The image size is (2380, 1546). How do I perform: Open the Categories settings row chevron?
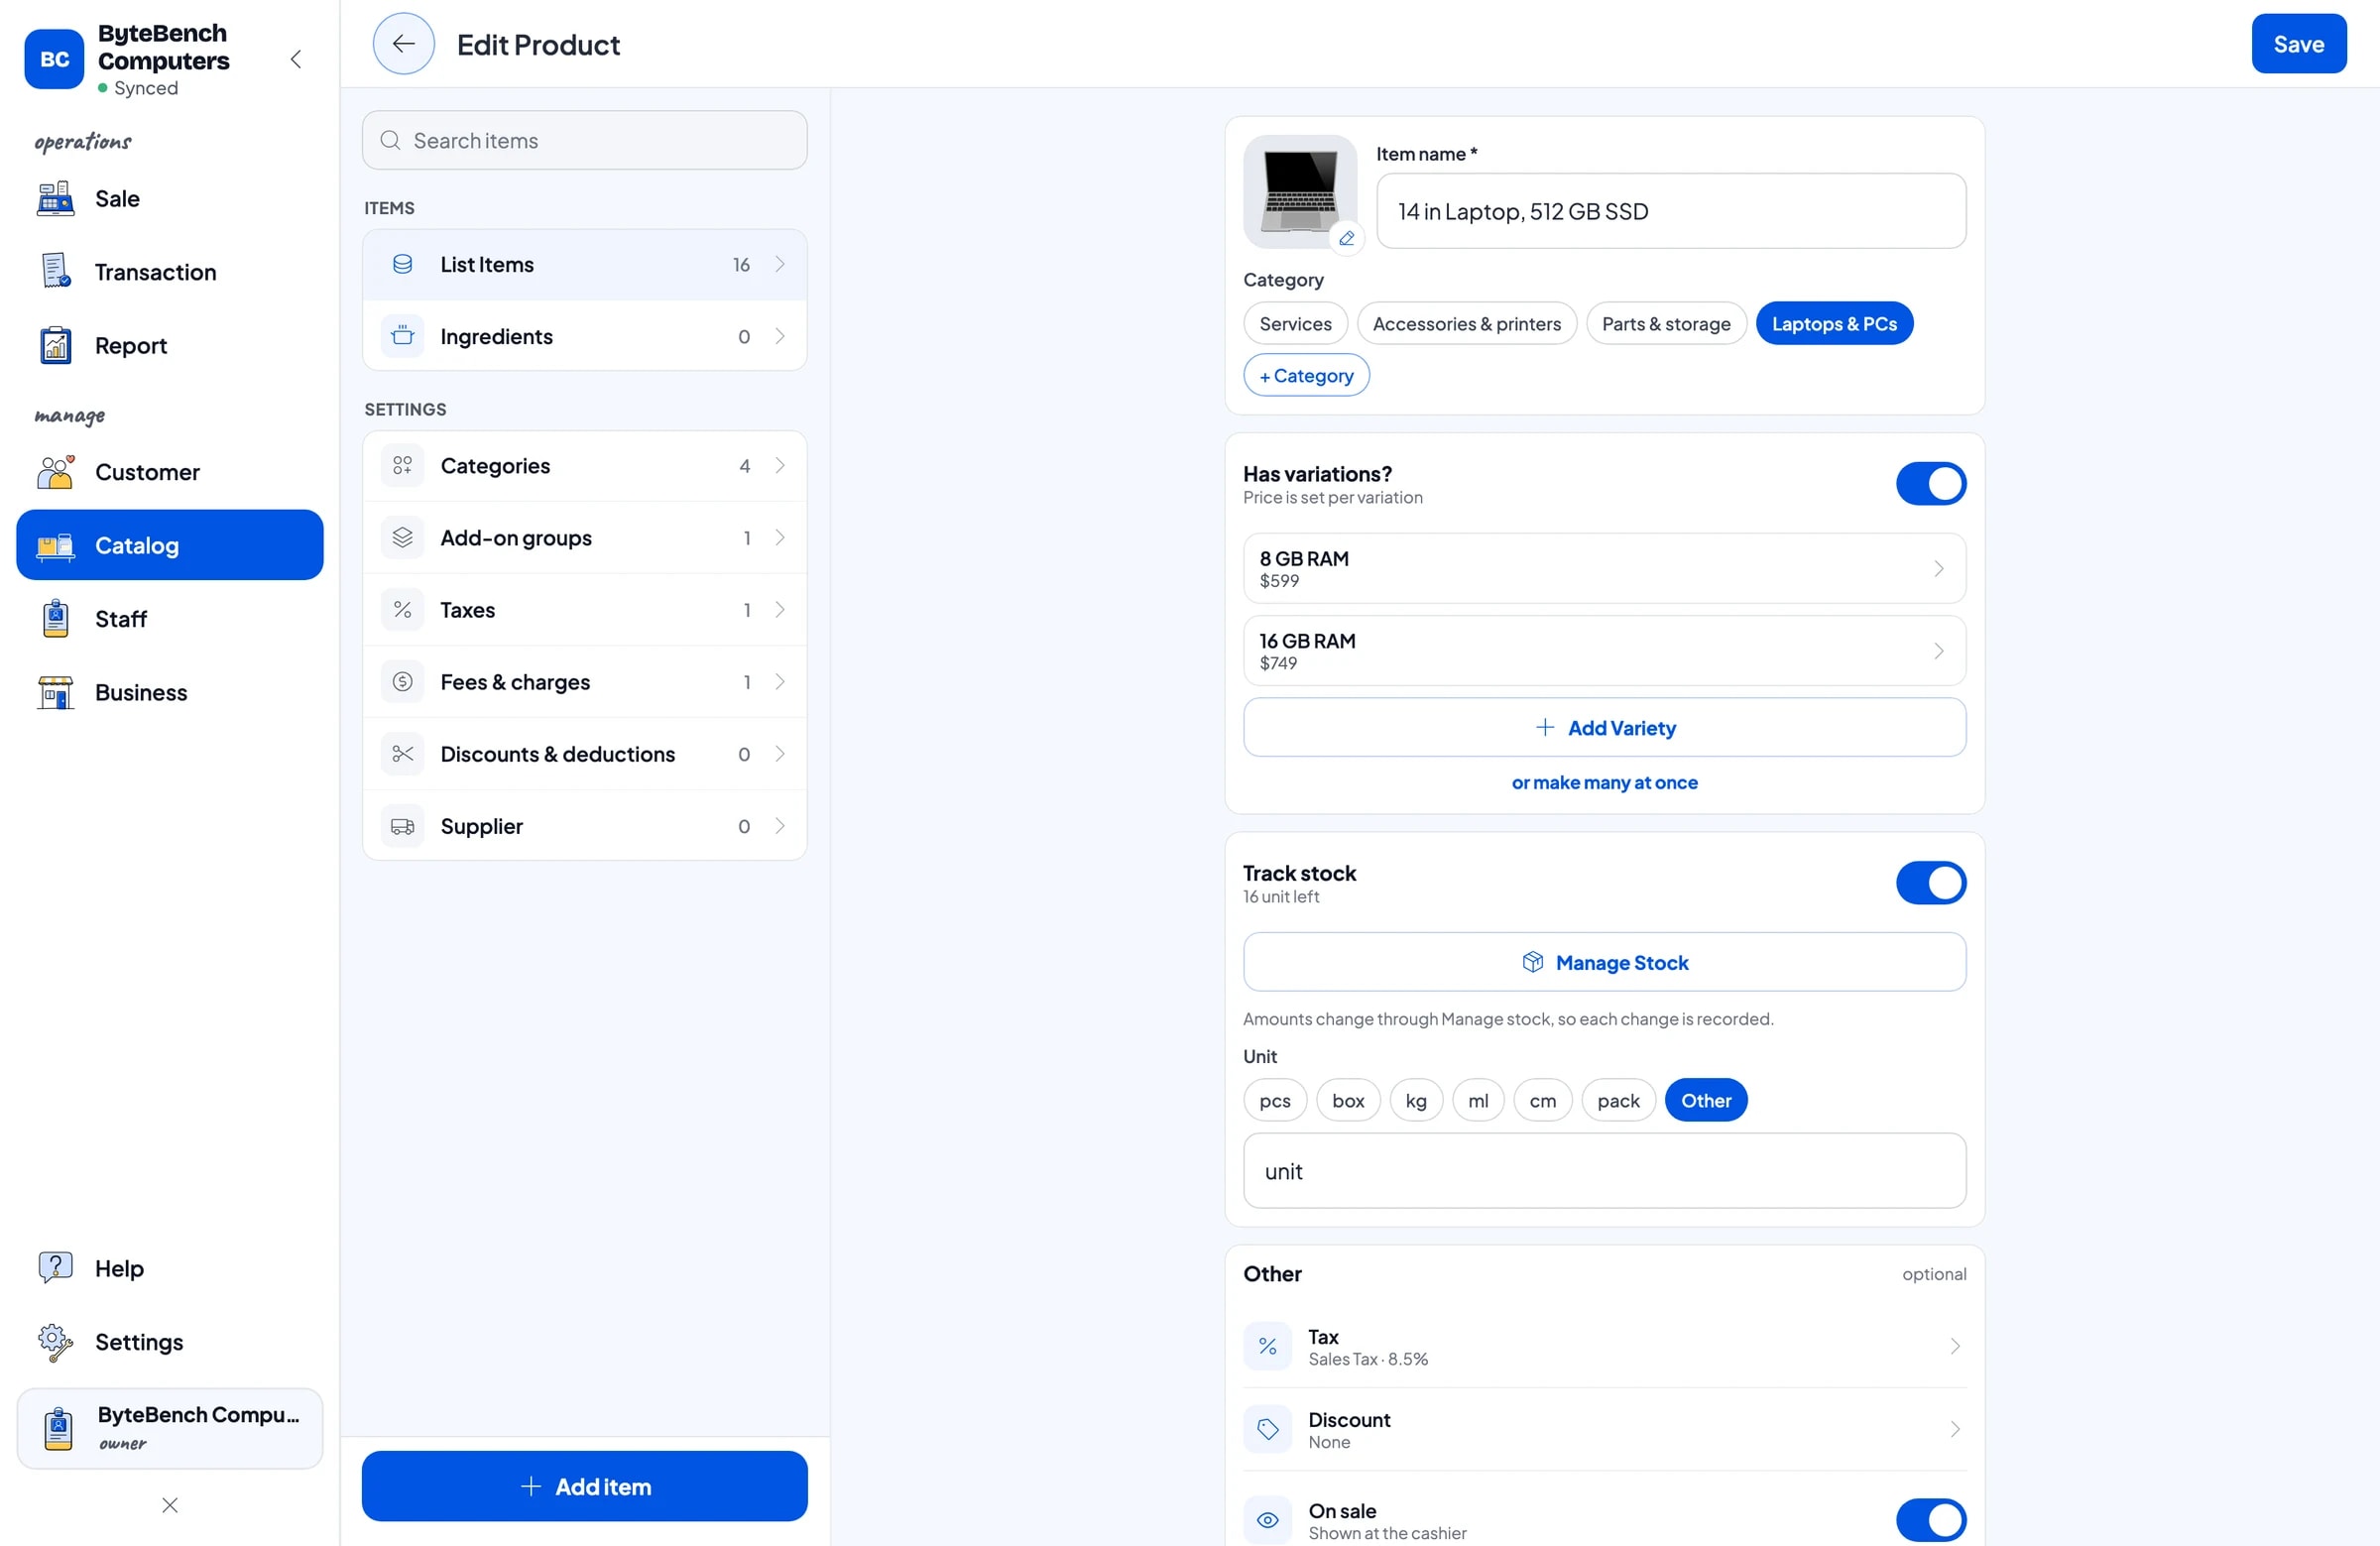coord(780,466)
